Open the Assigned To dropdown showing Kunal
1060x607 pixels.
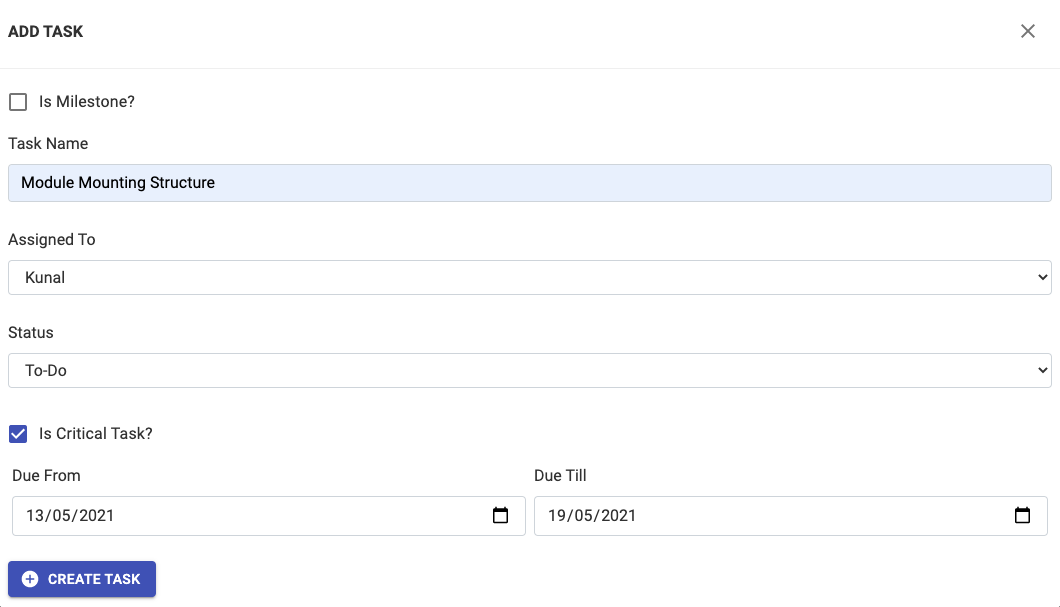tap(500, 278)
